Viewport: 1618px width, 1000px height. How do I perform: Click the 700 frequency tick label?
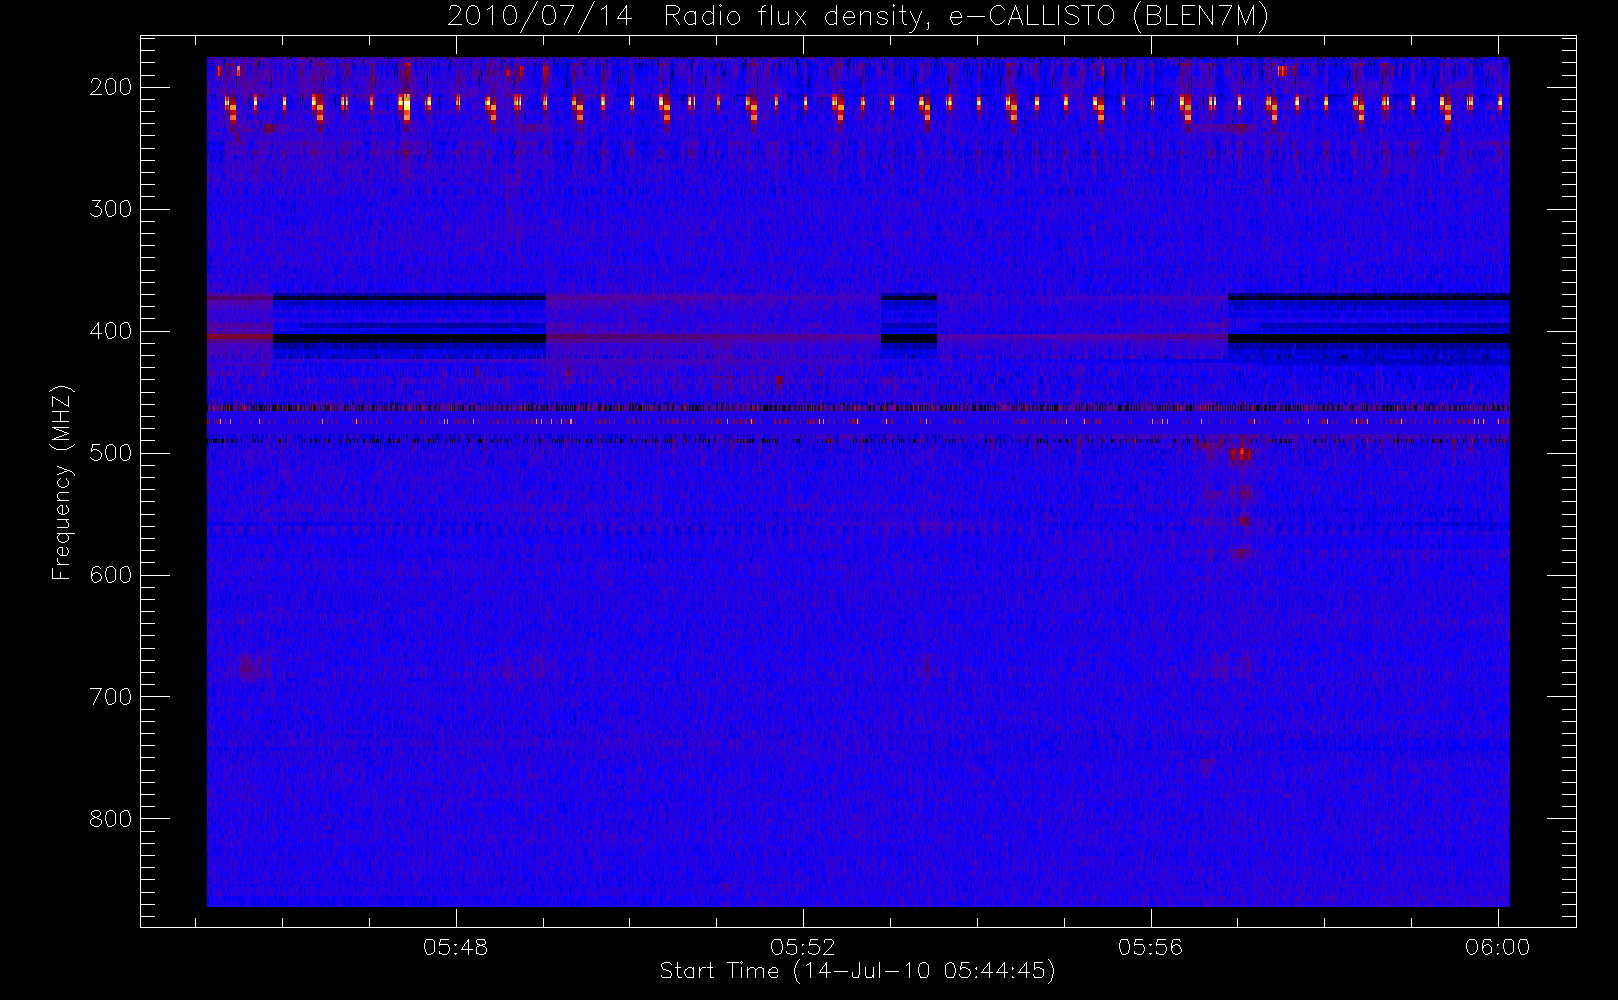click(x=111, y=697)
